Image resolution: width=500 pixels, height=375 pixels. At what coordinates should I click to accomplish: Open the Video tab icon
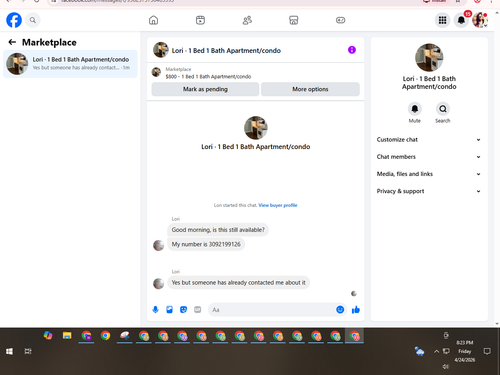click(200, 20)
